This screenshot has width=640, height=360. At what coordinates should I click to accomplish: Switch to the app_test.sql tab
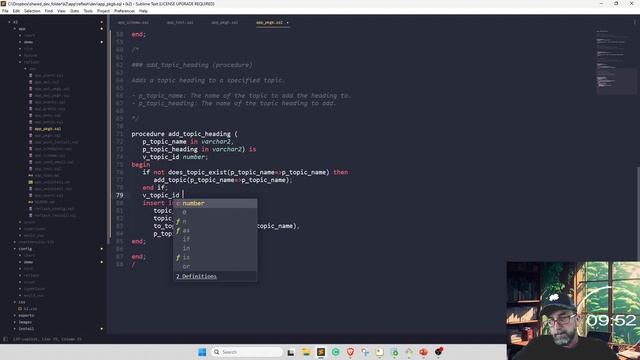click(x=180, y=23)
